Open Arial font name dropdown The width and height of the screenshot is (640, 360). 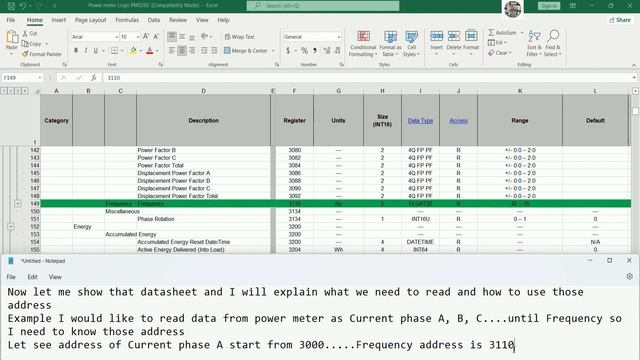116,37
